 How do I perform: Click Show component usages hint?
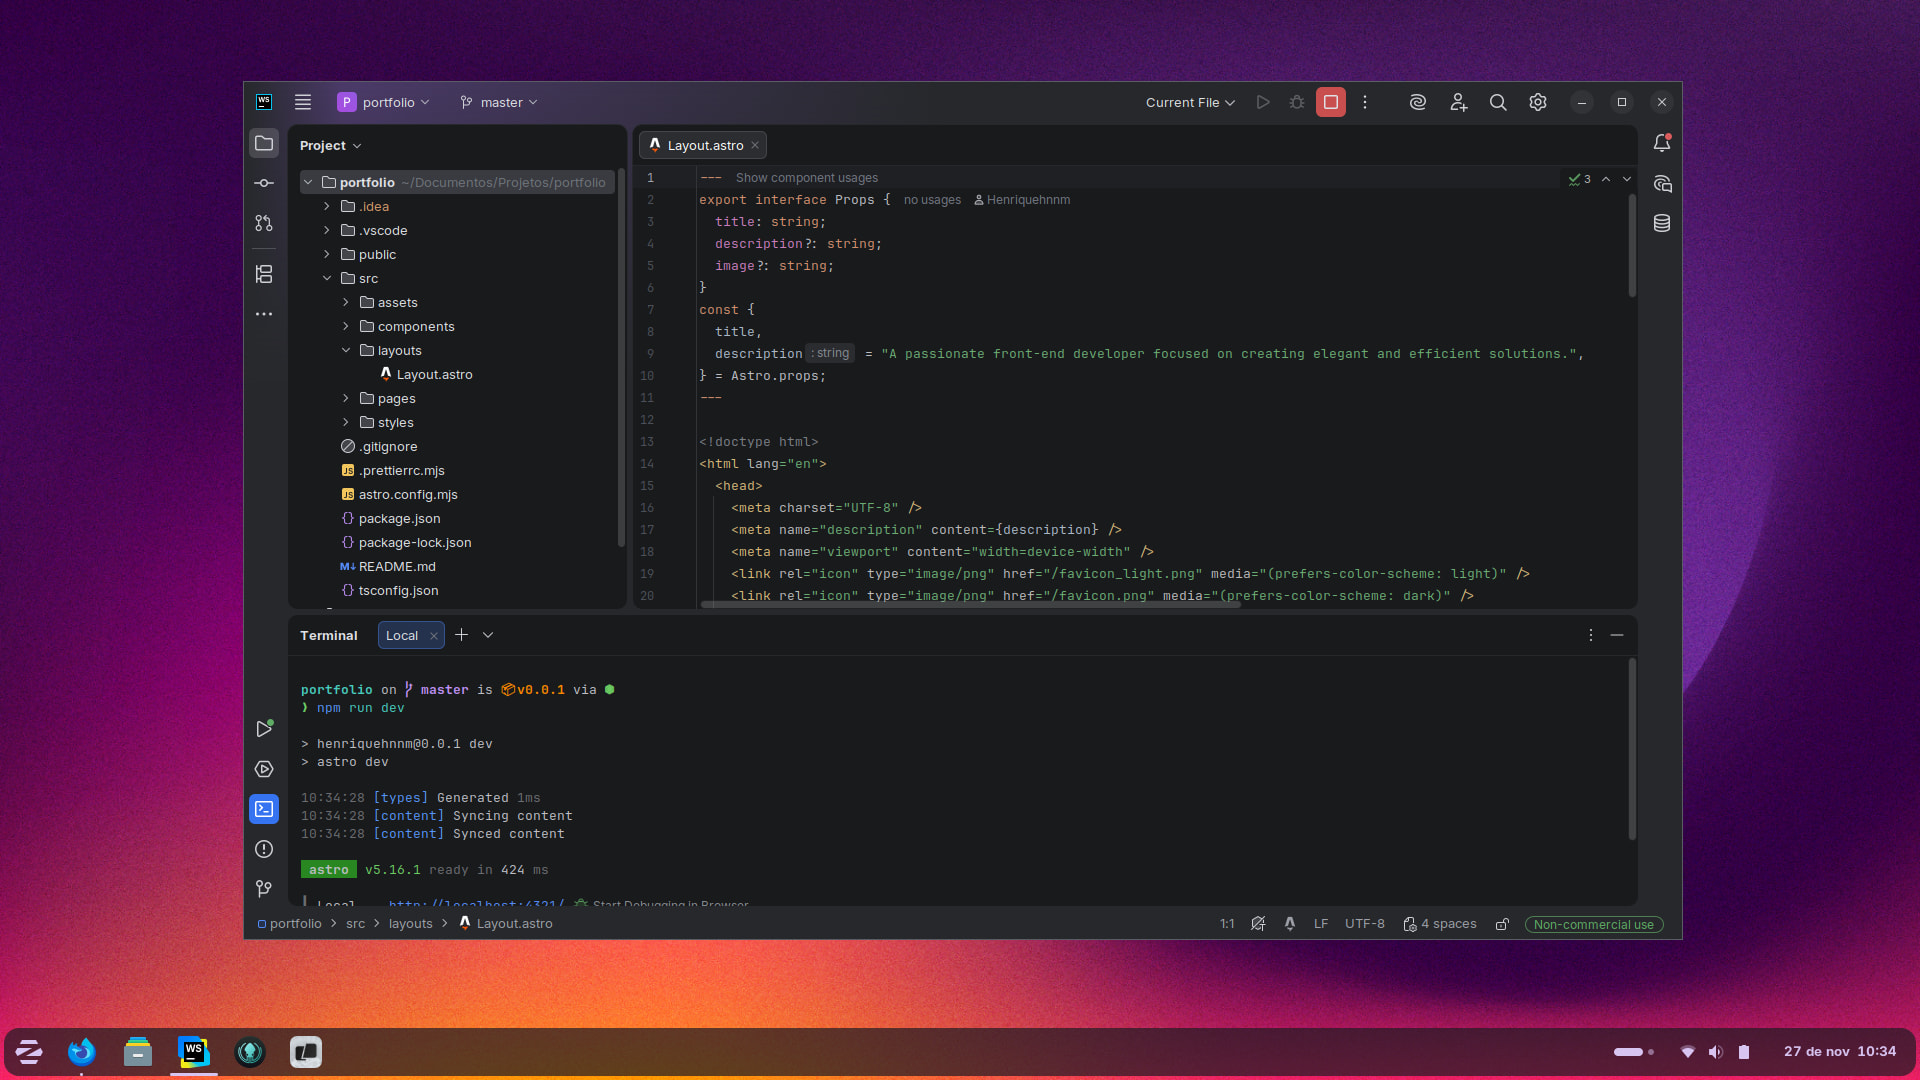click(x=806, y=178)
